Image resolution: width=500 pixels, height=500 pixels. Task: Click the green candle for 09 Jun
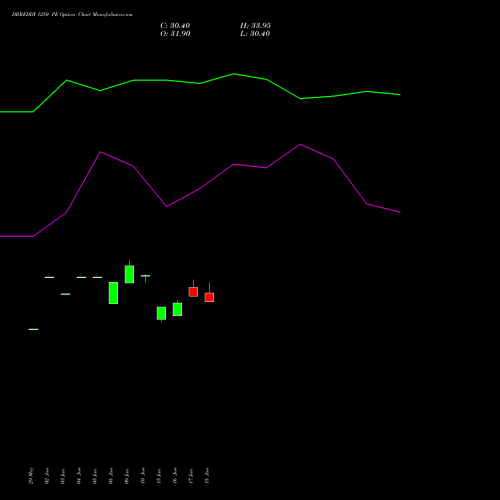pyautogui.click(x=129, y=274)
